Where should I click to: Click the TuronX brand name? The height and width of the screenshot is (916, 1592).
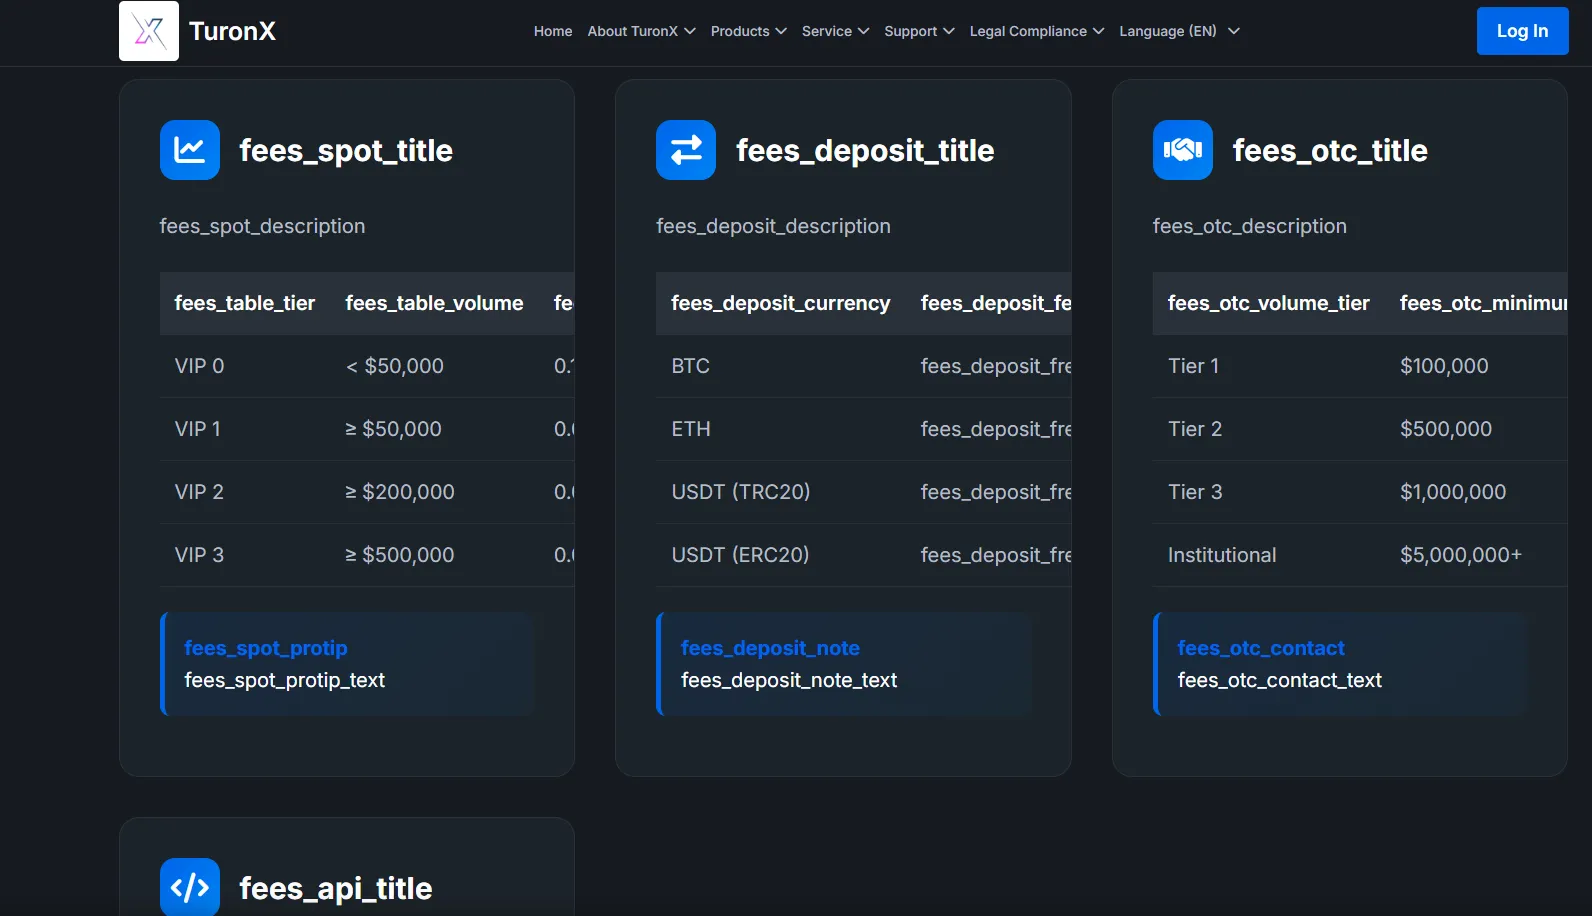[232, 31]
